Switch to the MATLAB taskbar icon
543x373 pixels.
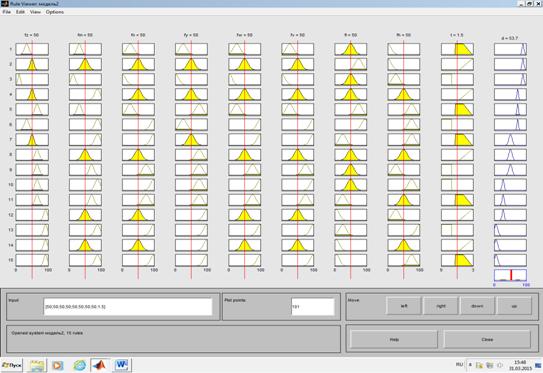(100, 365)
